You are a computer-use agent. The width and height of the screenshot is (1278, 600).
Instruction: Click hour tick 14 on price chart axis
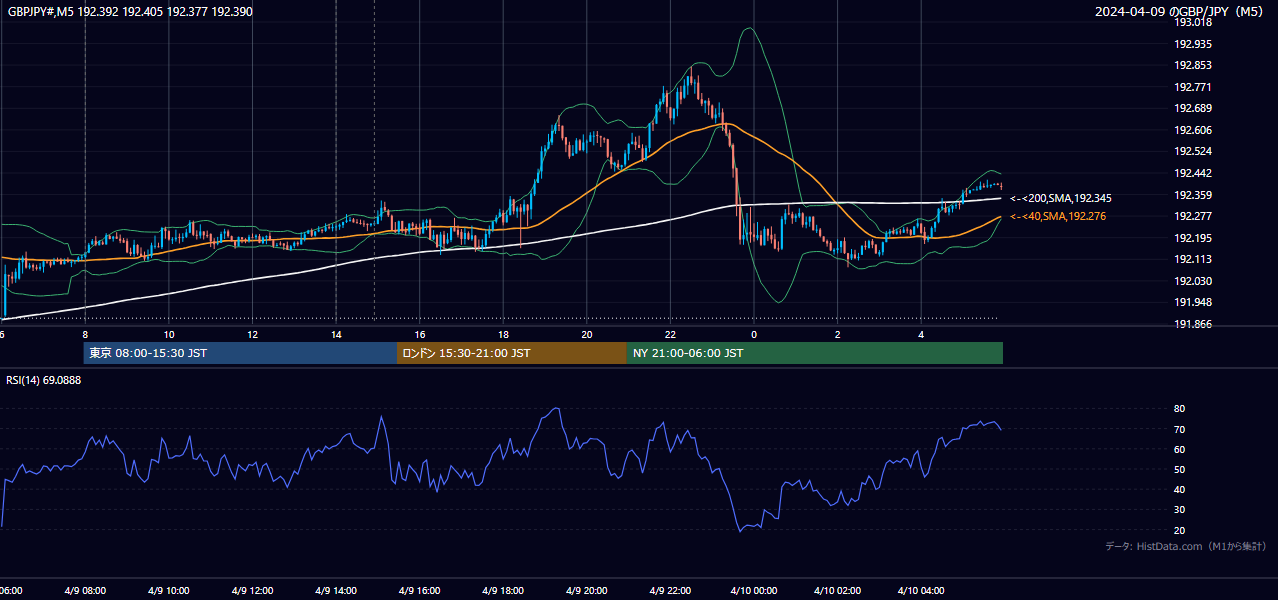pyautogui.click(x=336, y=334)
